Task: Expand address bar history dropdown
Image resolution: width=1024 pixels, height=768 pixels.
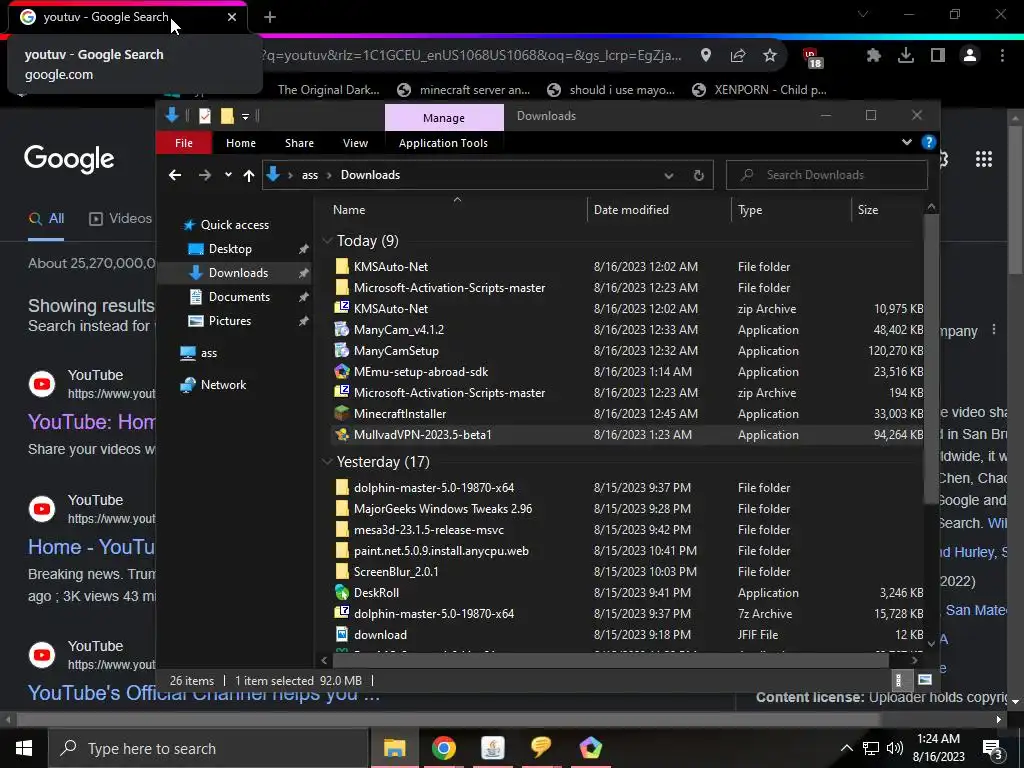Action: tap(669, 175)
